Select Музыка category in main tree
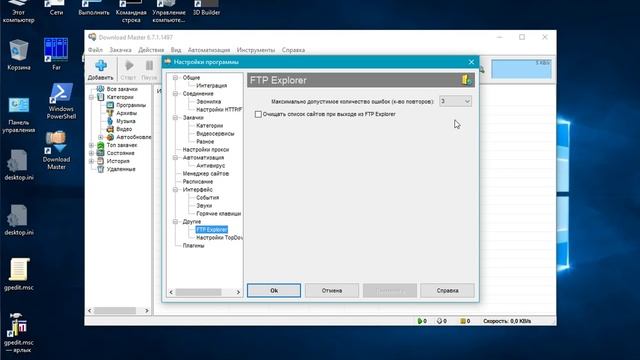Screen dimensions: 640x360 (x=126, y=121)
